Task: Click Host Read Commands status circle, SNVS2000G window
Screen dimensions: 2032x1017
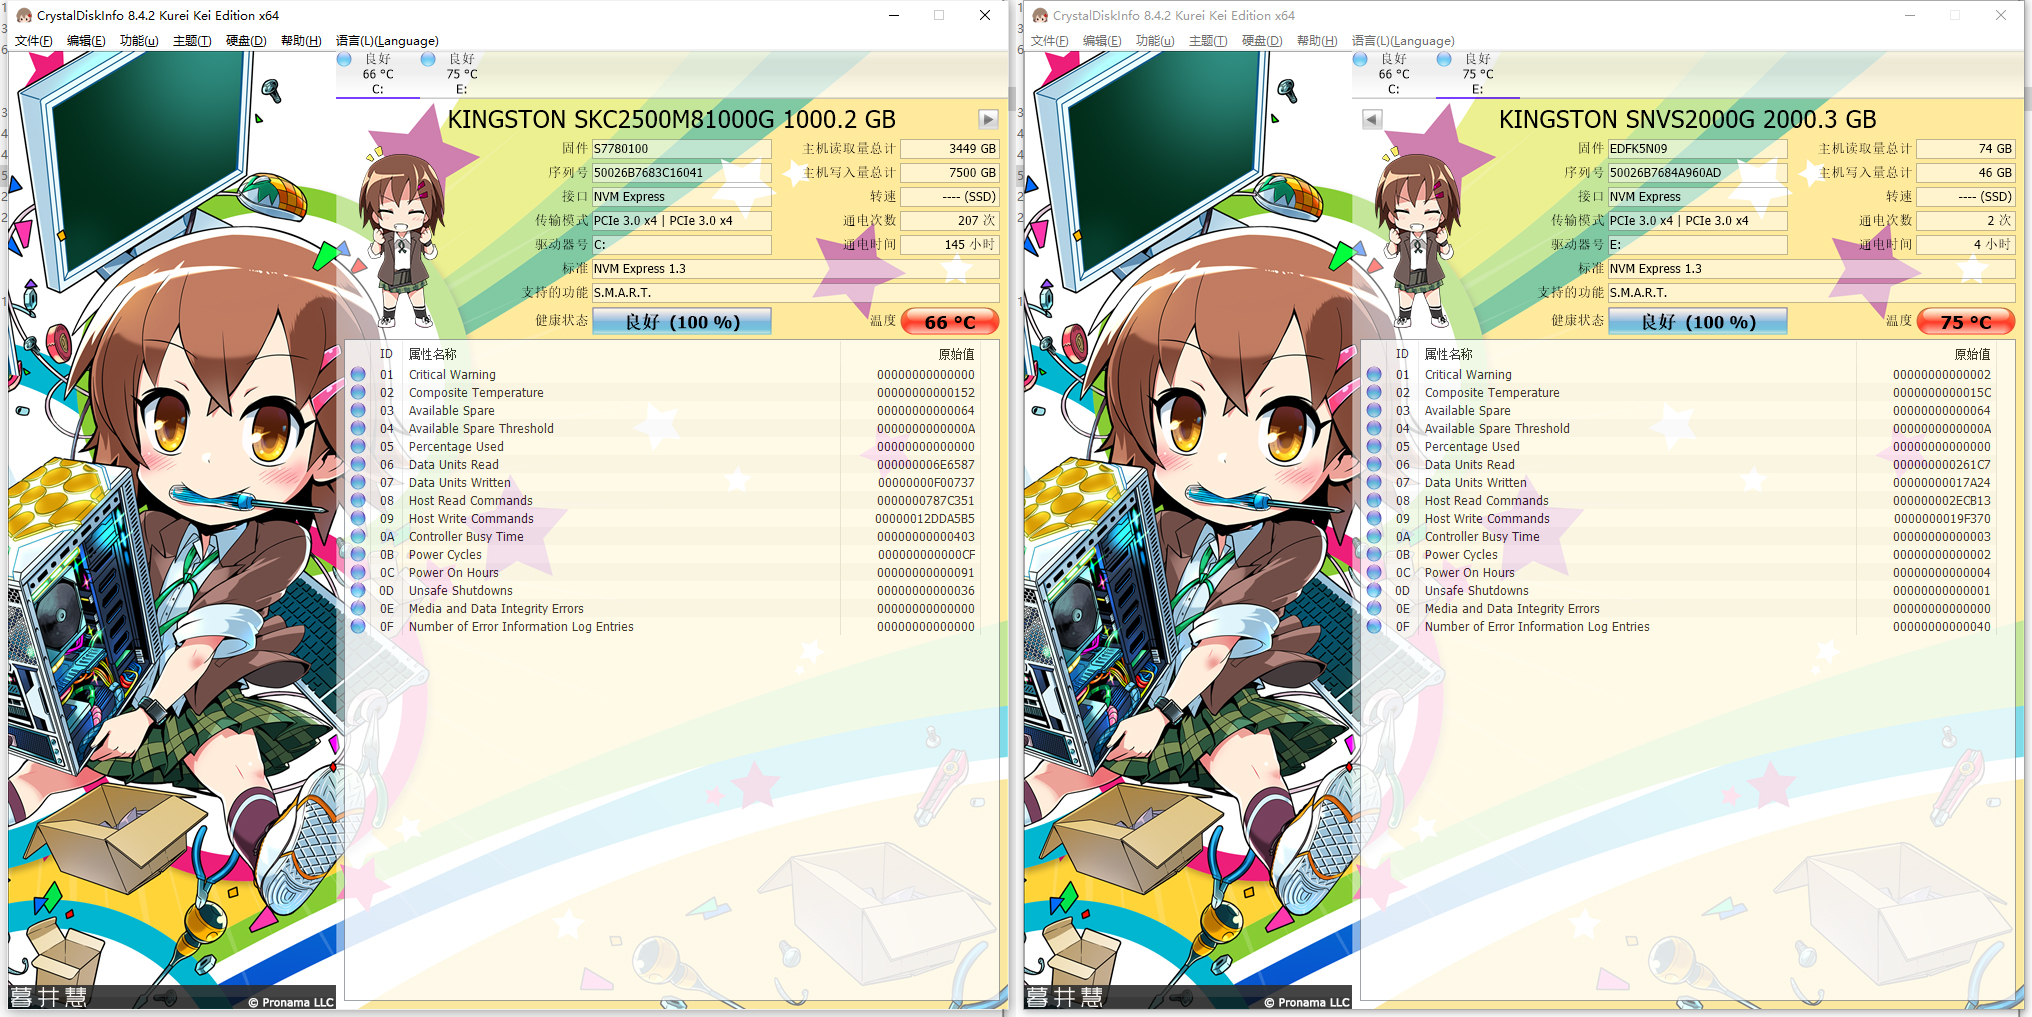Action: point(1374,501)
